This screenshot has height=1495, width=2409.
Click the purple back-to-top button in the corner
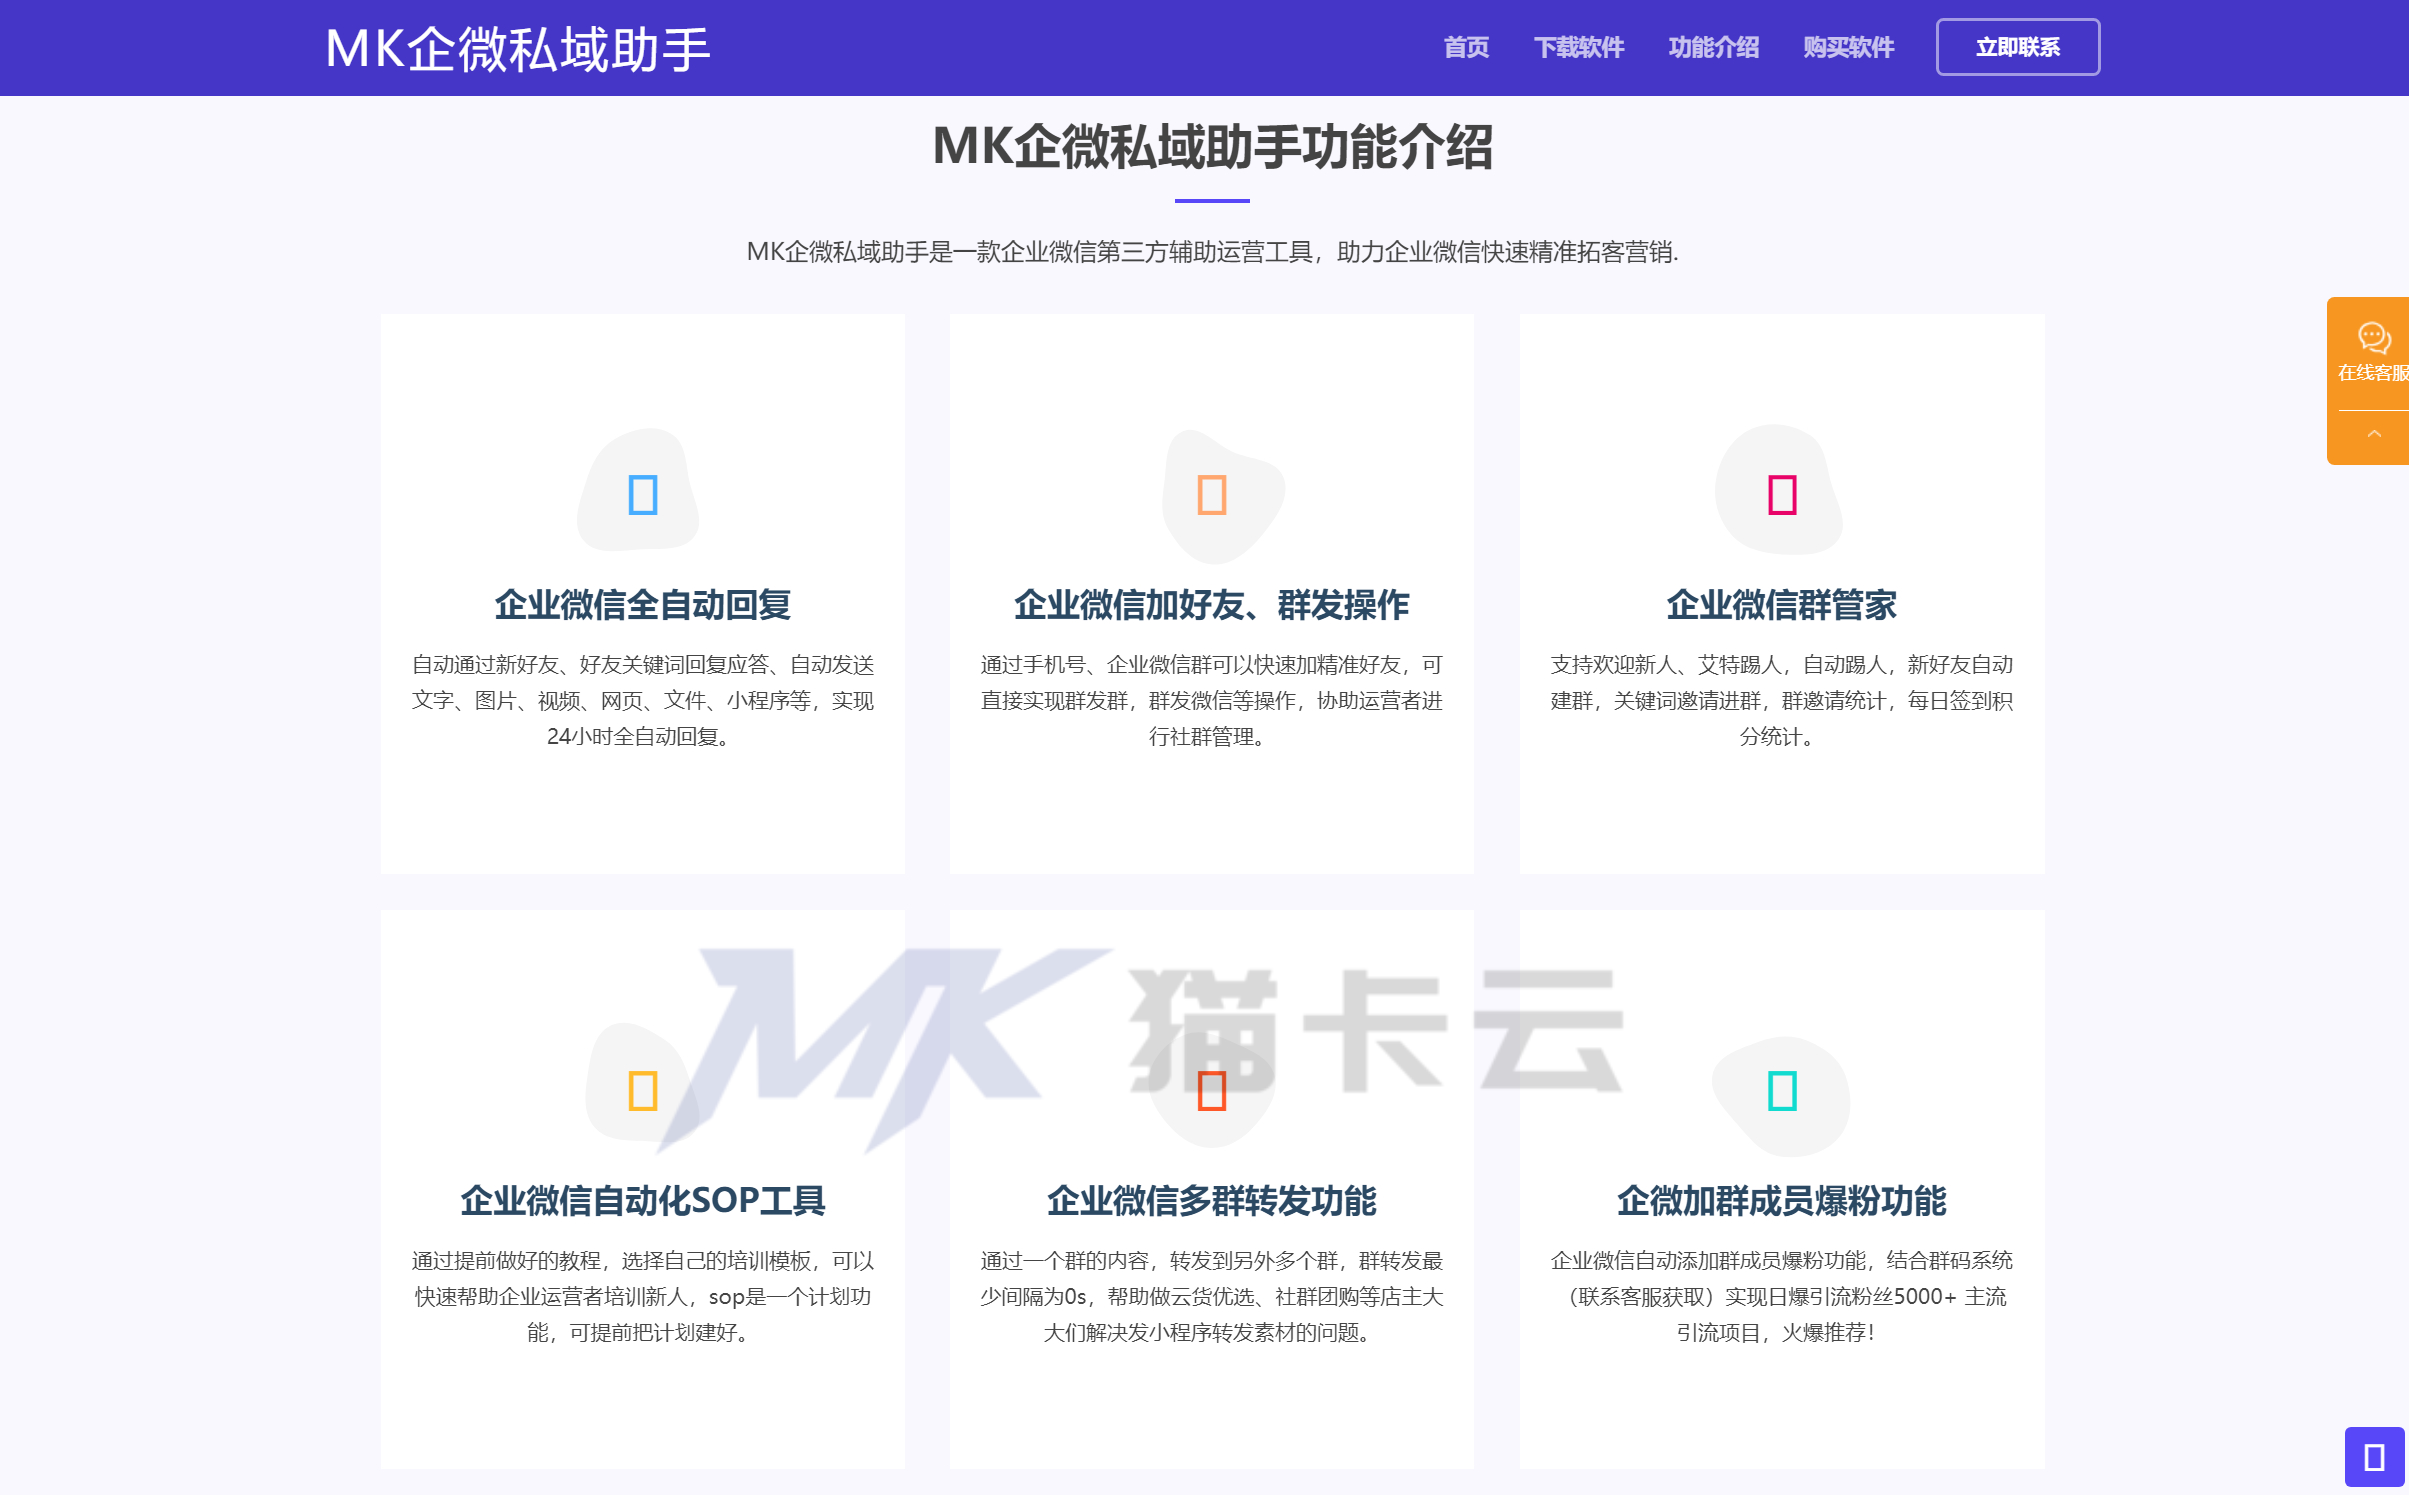pyautogui.click(x=2374, y=1457)
